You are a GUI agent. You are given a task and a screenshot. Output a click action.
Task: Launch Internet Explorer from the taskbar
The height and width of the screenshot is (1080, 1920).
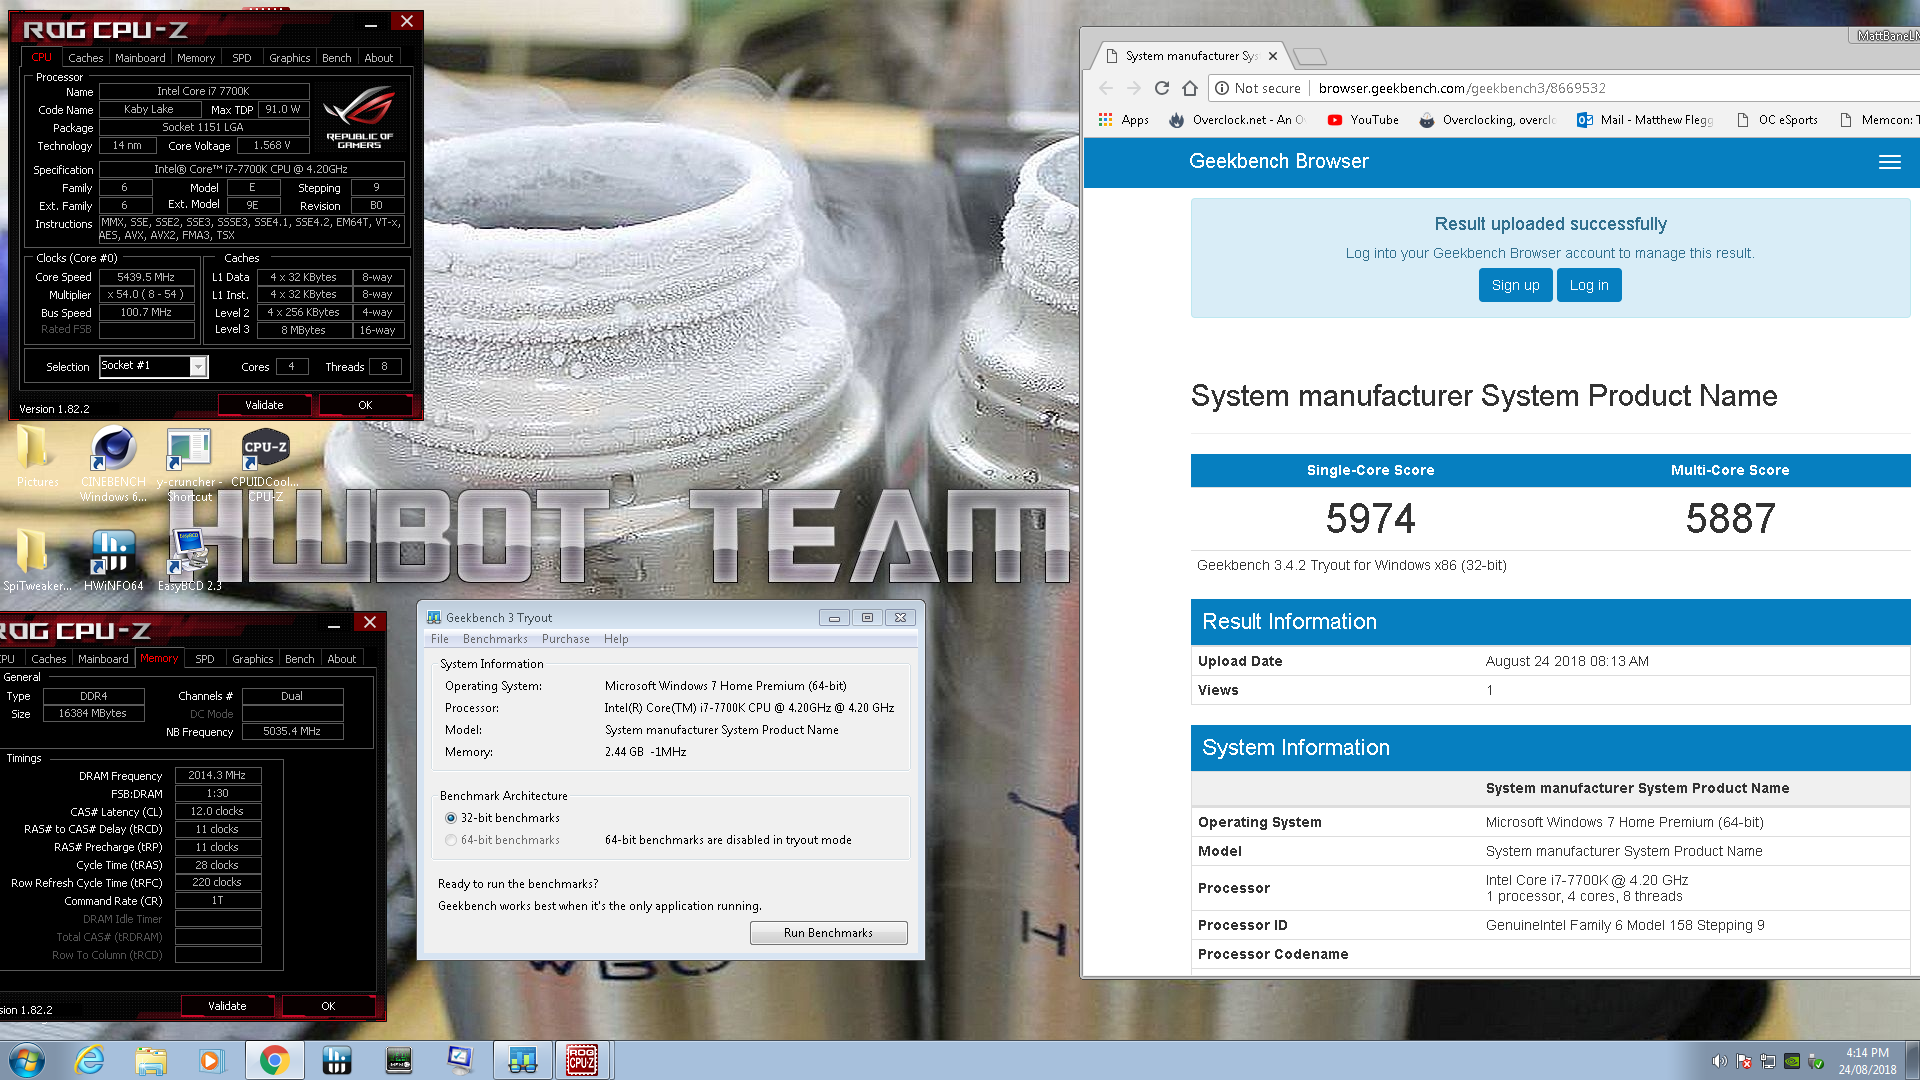coord(90,1060)
